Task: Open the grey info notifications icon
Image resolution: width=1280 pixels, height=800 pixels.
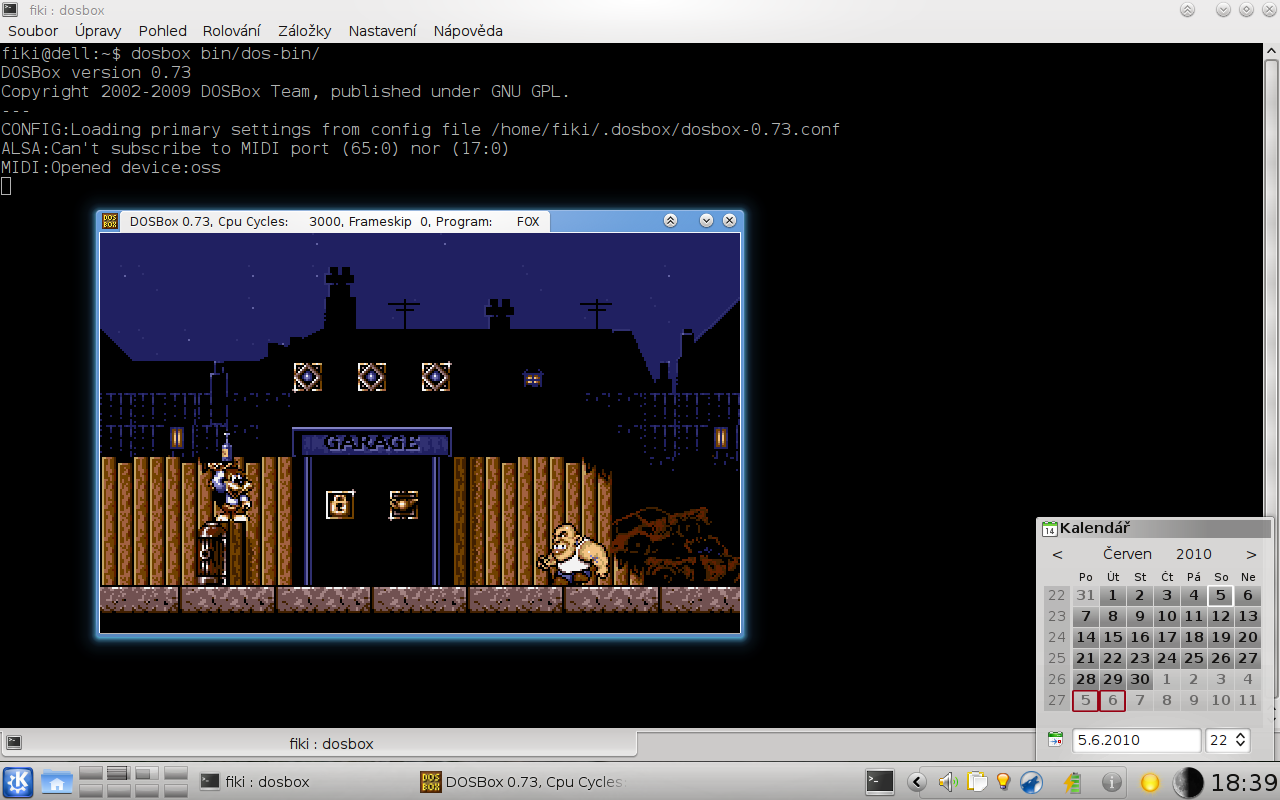Action: [x=1111, y=782]
